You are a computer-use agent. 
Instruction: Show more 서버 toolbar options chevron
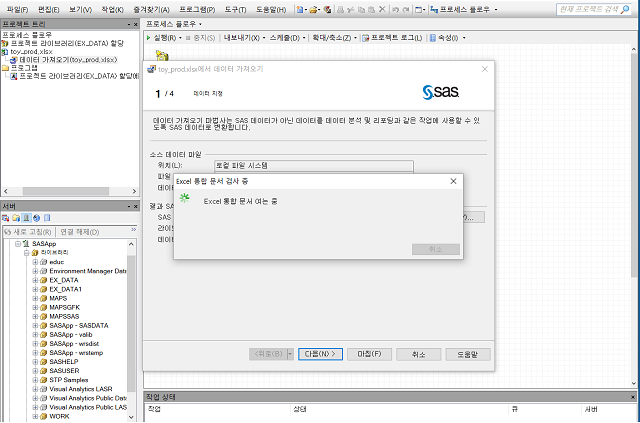coord(133,230)
